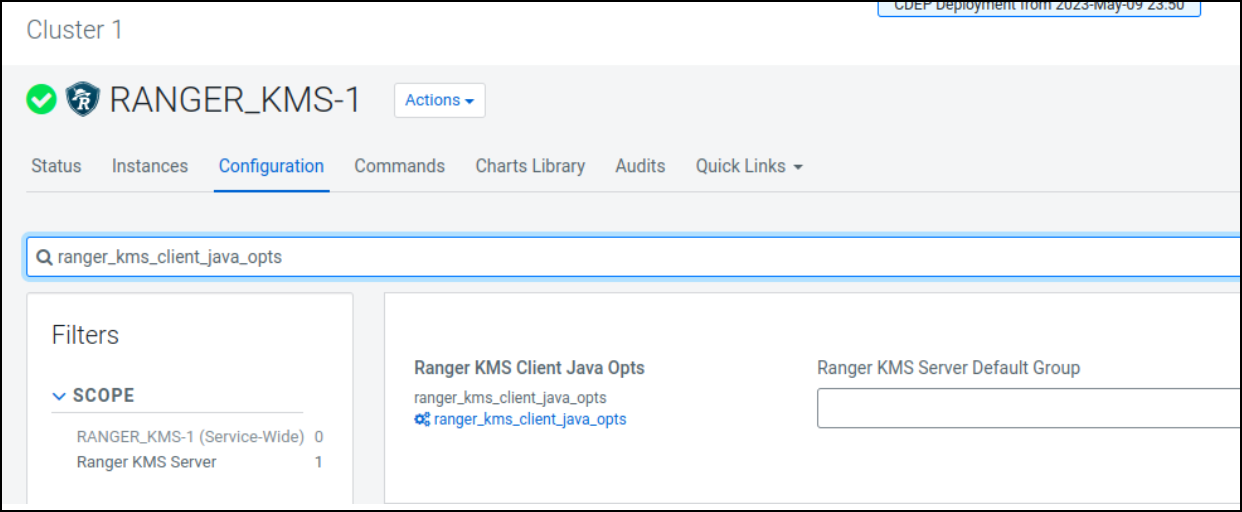Image resolution: width=1242 pixels, height=512 pixels.
Task: Click the configuration search text field
Action: click(x=640, y=258)
